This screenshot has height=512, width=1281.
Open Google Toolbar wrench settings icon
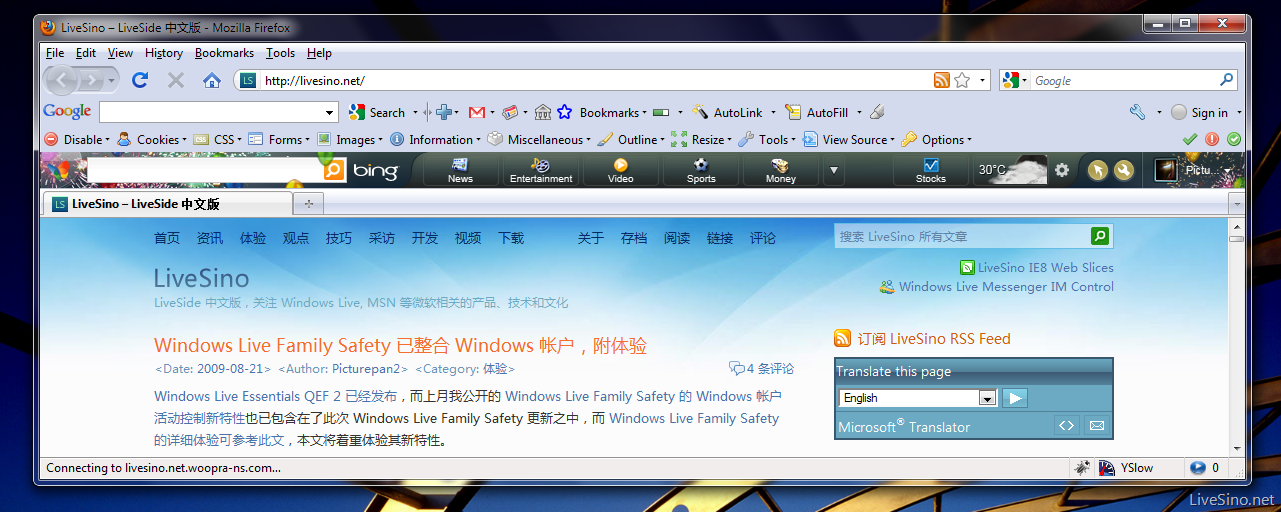[x=1137, y=112]
